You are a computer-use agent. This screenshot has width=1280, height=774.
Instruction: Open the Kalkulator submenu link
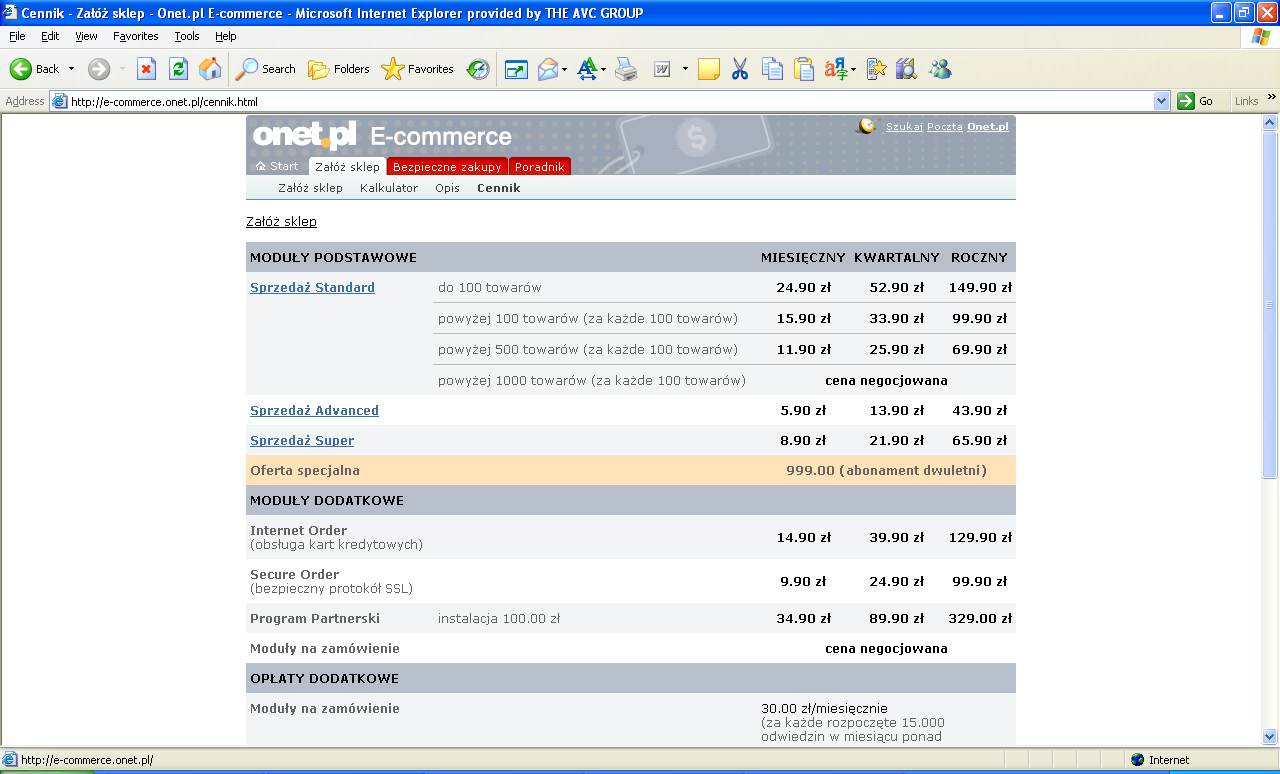pos(389,188)
